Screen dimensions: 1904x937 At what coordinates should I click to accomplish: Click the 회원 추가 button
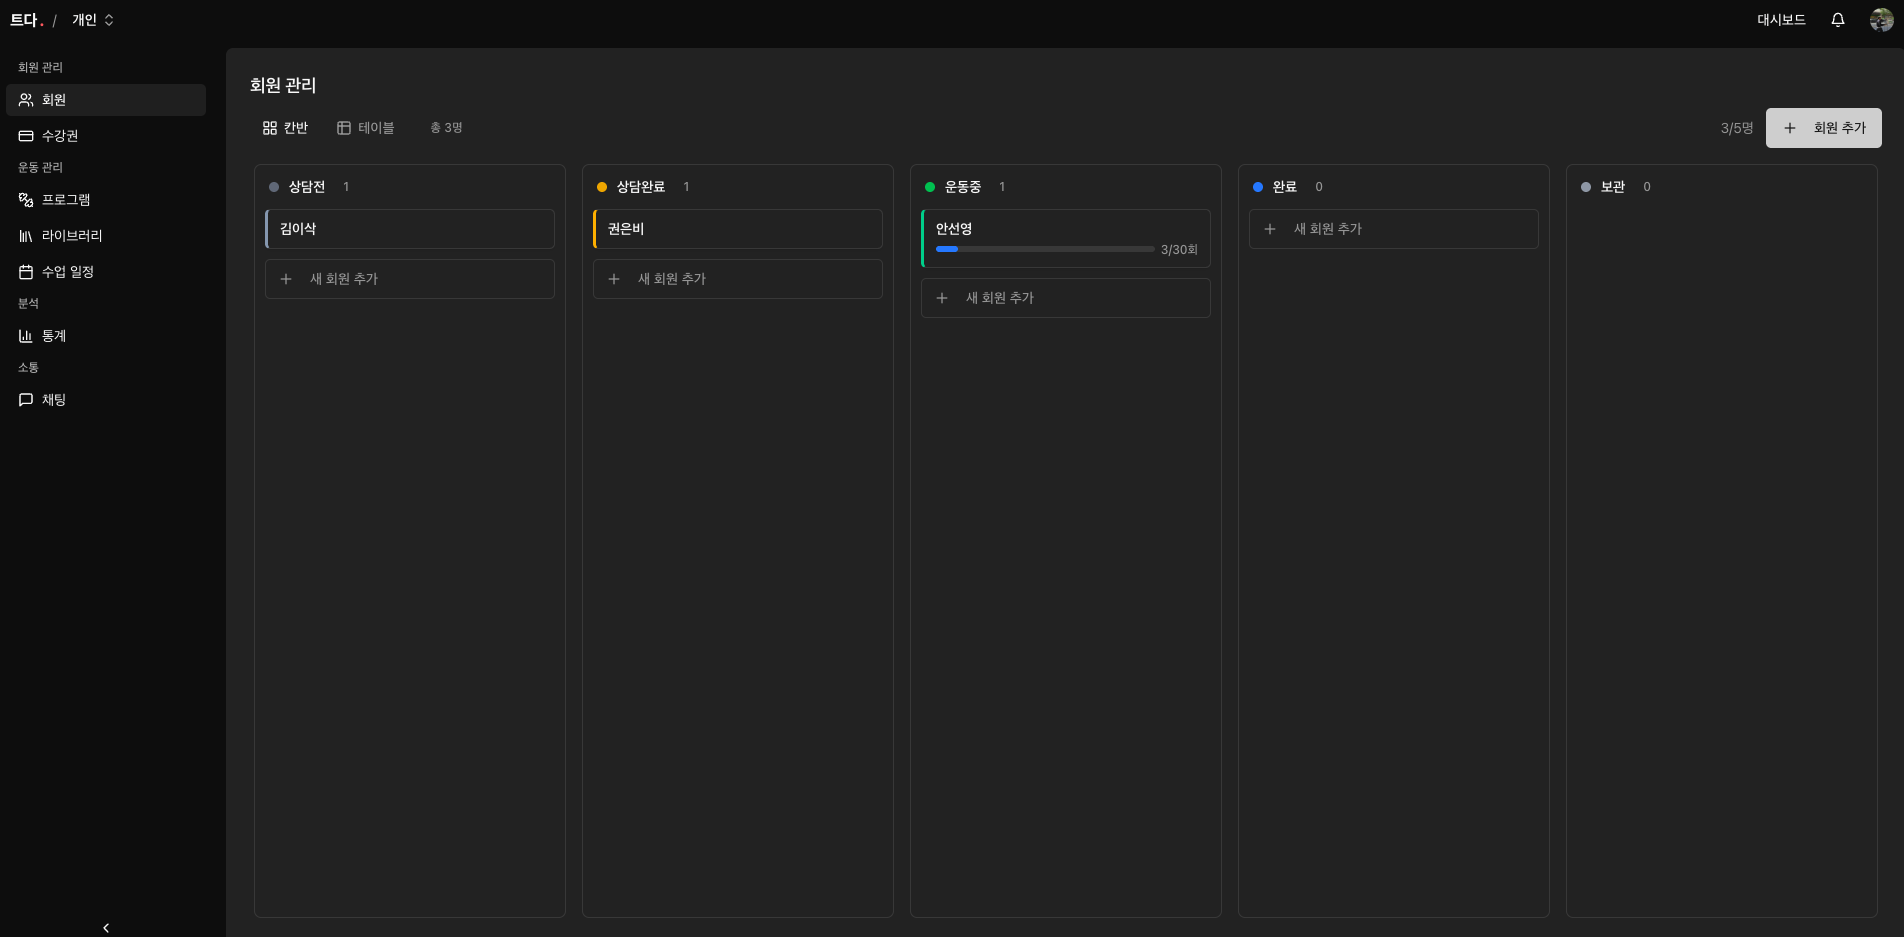click(1823, 128)
